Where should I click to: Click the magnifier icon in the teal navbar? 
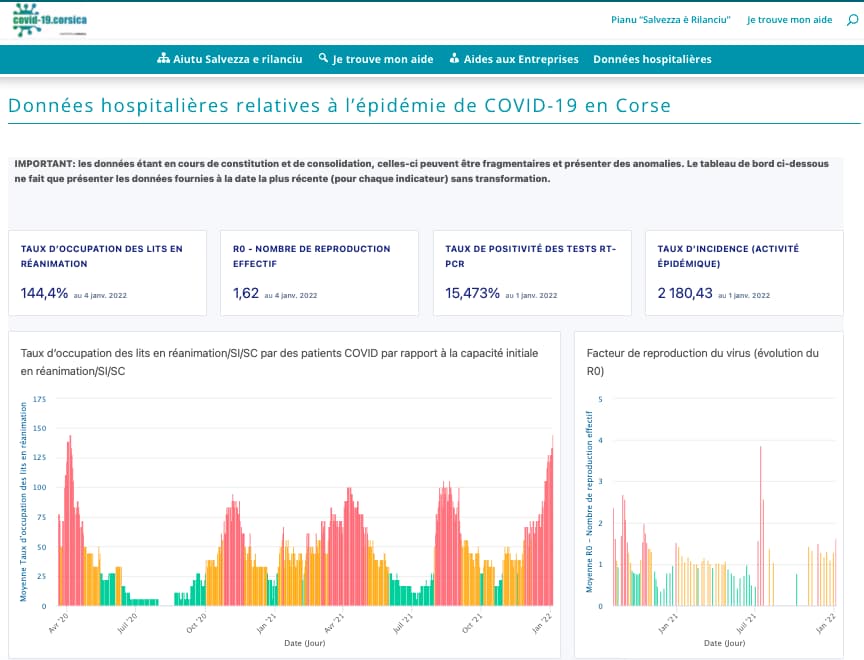[323, 59]
